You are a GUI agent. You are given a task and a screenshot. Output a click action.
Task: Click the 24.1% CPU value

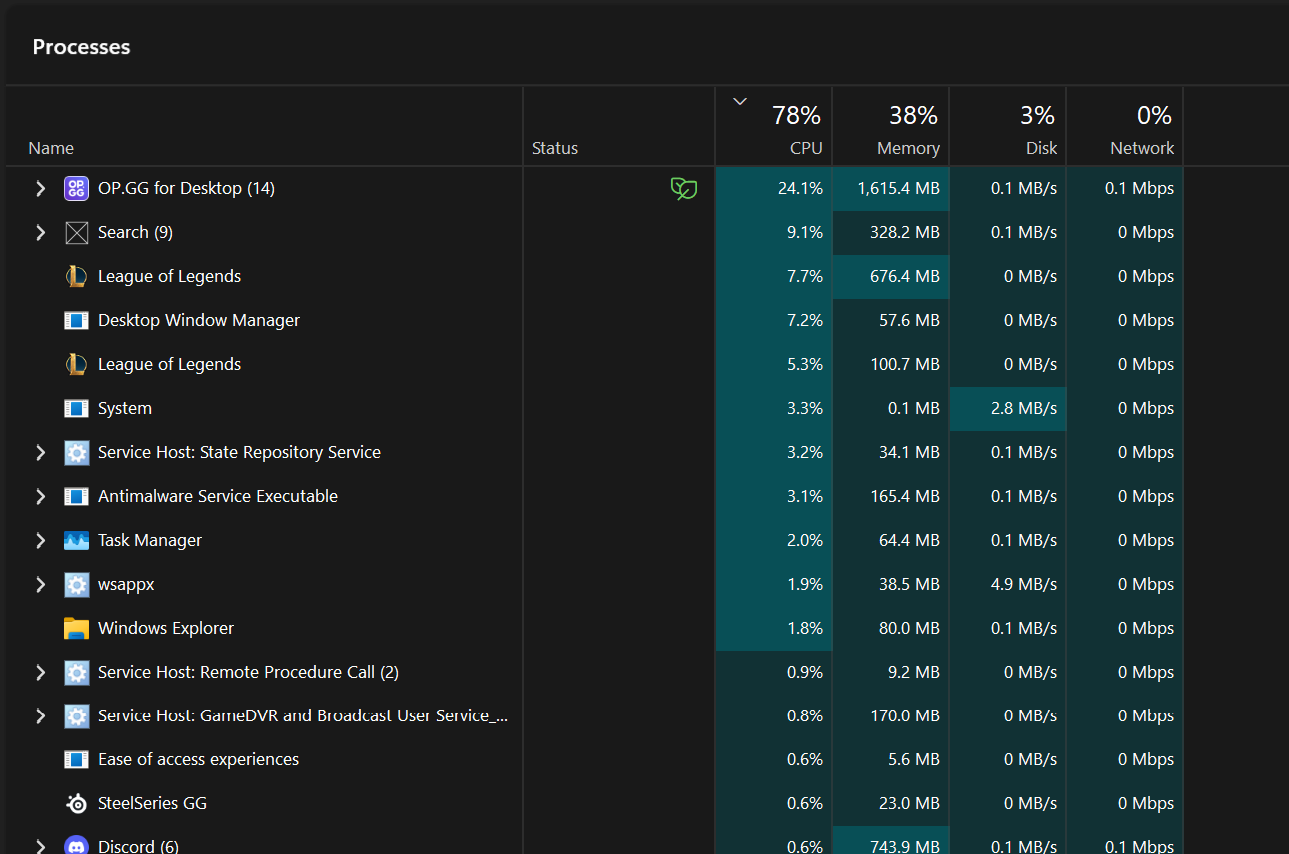pos(800,188)
